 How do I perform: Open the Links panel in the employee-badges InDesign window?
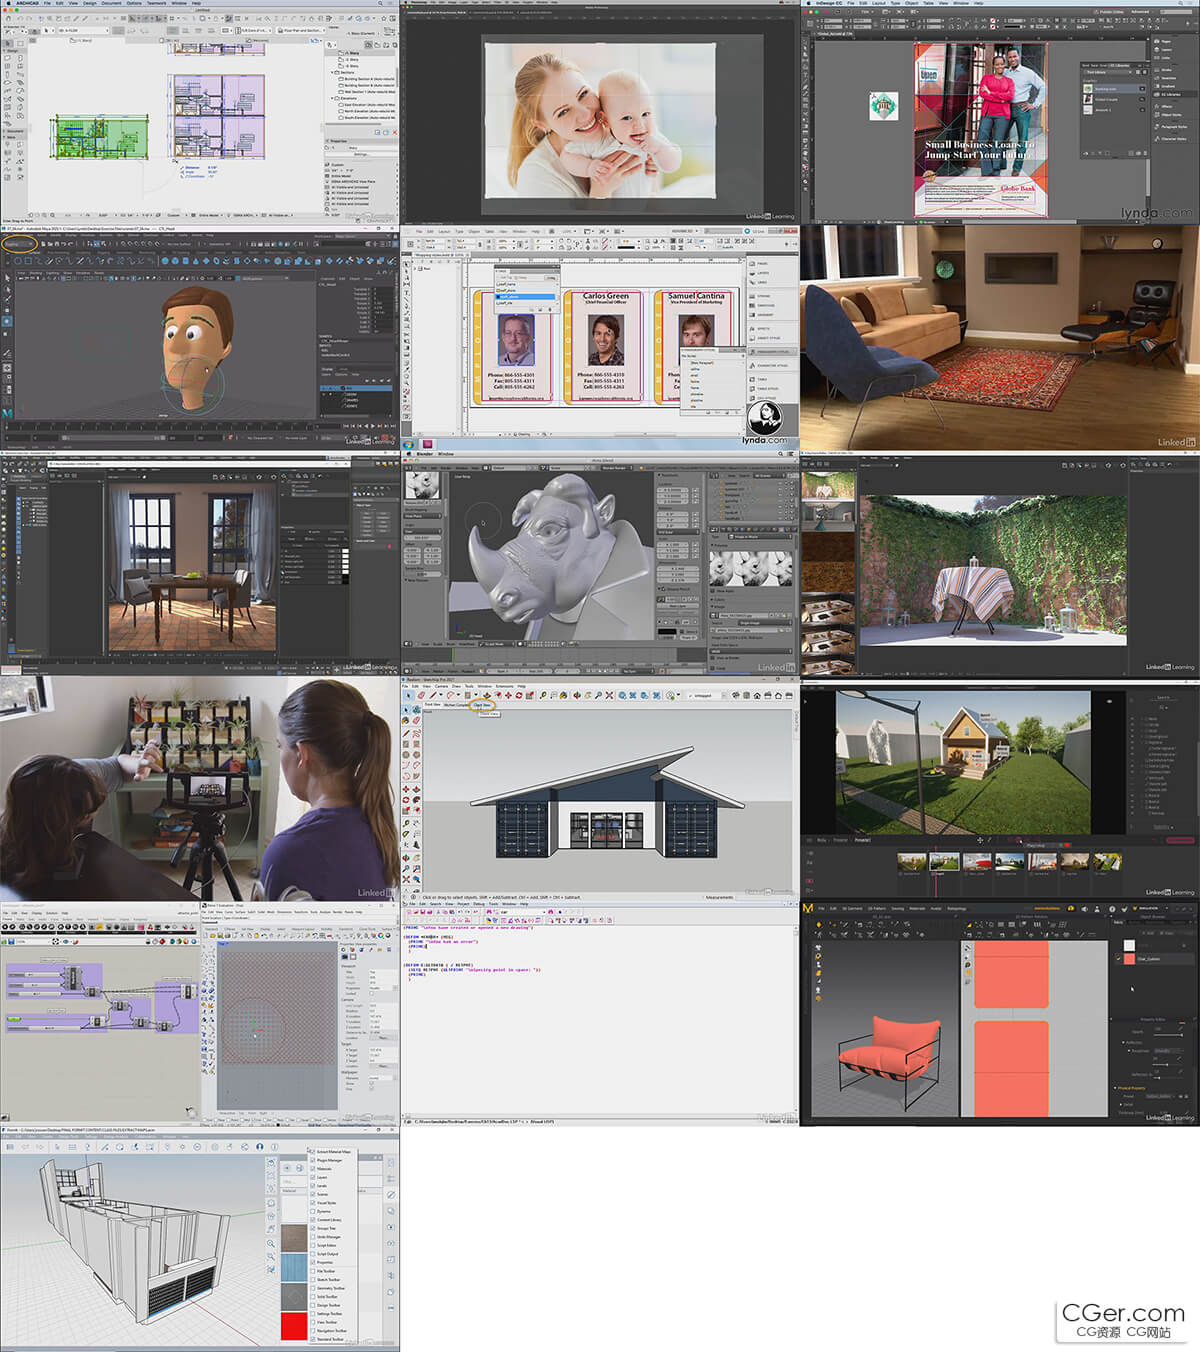(762, 282)
